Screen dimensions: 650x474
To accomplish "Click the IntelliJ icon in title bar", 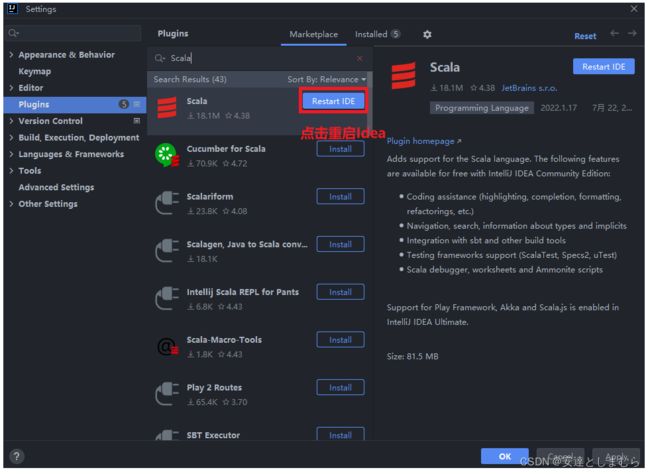I will [x=13, y=9].
